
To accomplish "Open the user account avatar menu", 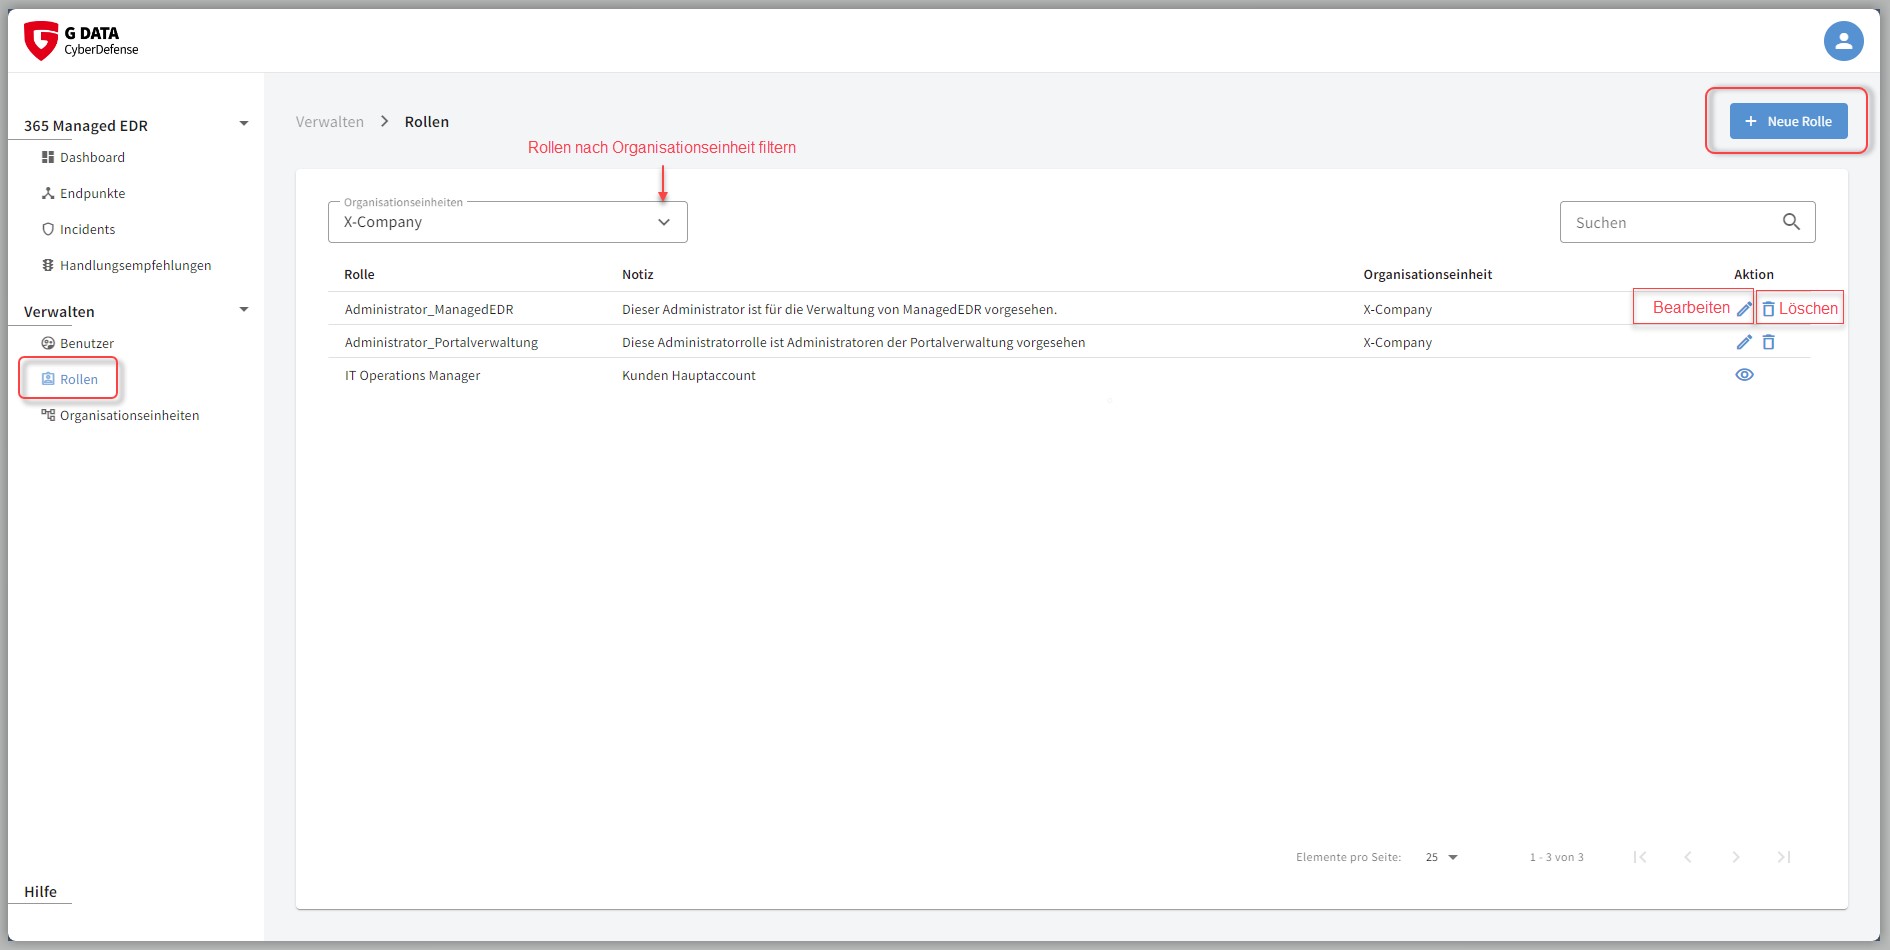I will [1843, 41].
